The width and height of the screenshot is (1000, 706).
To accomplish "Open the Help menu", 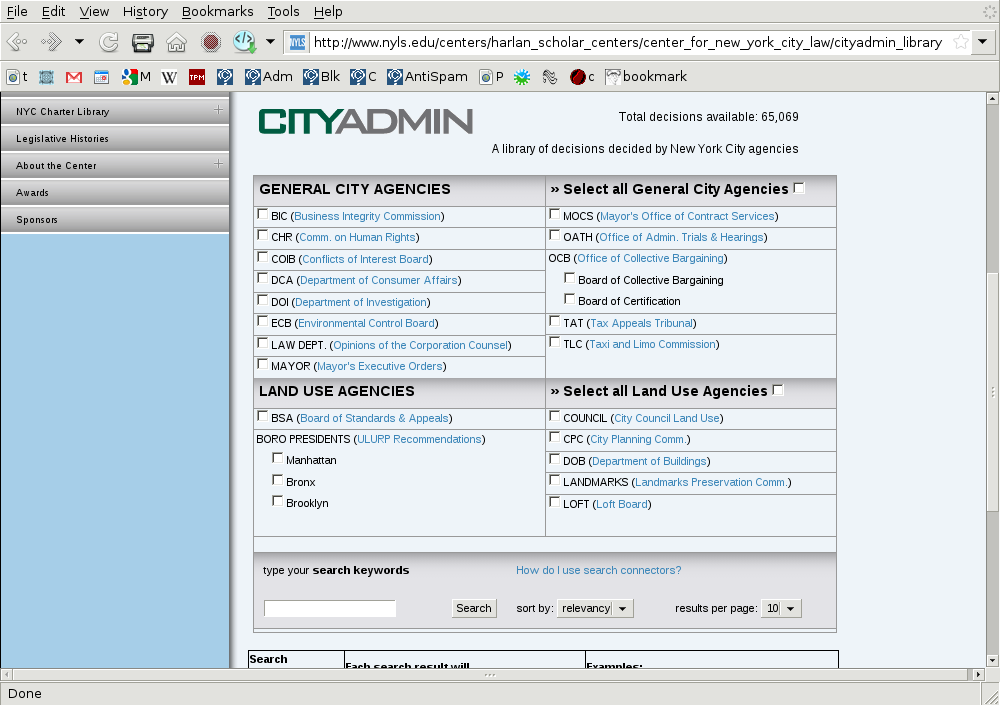I will (x=328, y=11).
